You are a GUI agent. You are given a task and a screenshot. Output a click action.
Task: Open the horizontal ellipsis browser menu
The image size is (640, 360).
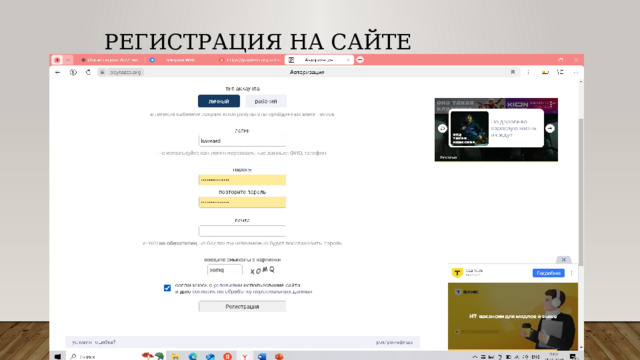coord(576,72)
